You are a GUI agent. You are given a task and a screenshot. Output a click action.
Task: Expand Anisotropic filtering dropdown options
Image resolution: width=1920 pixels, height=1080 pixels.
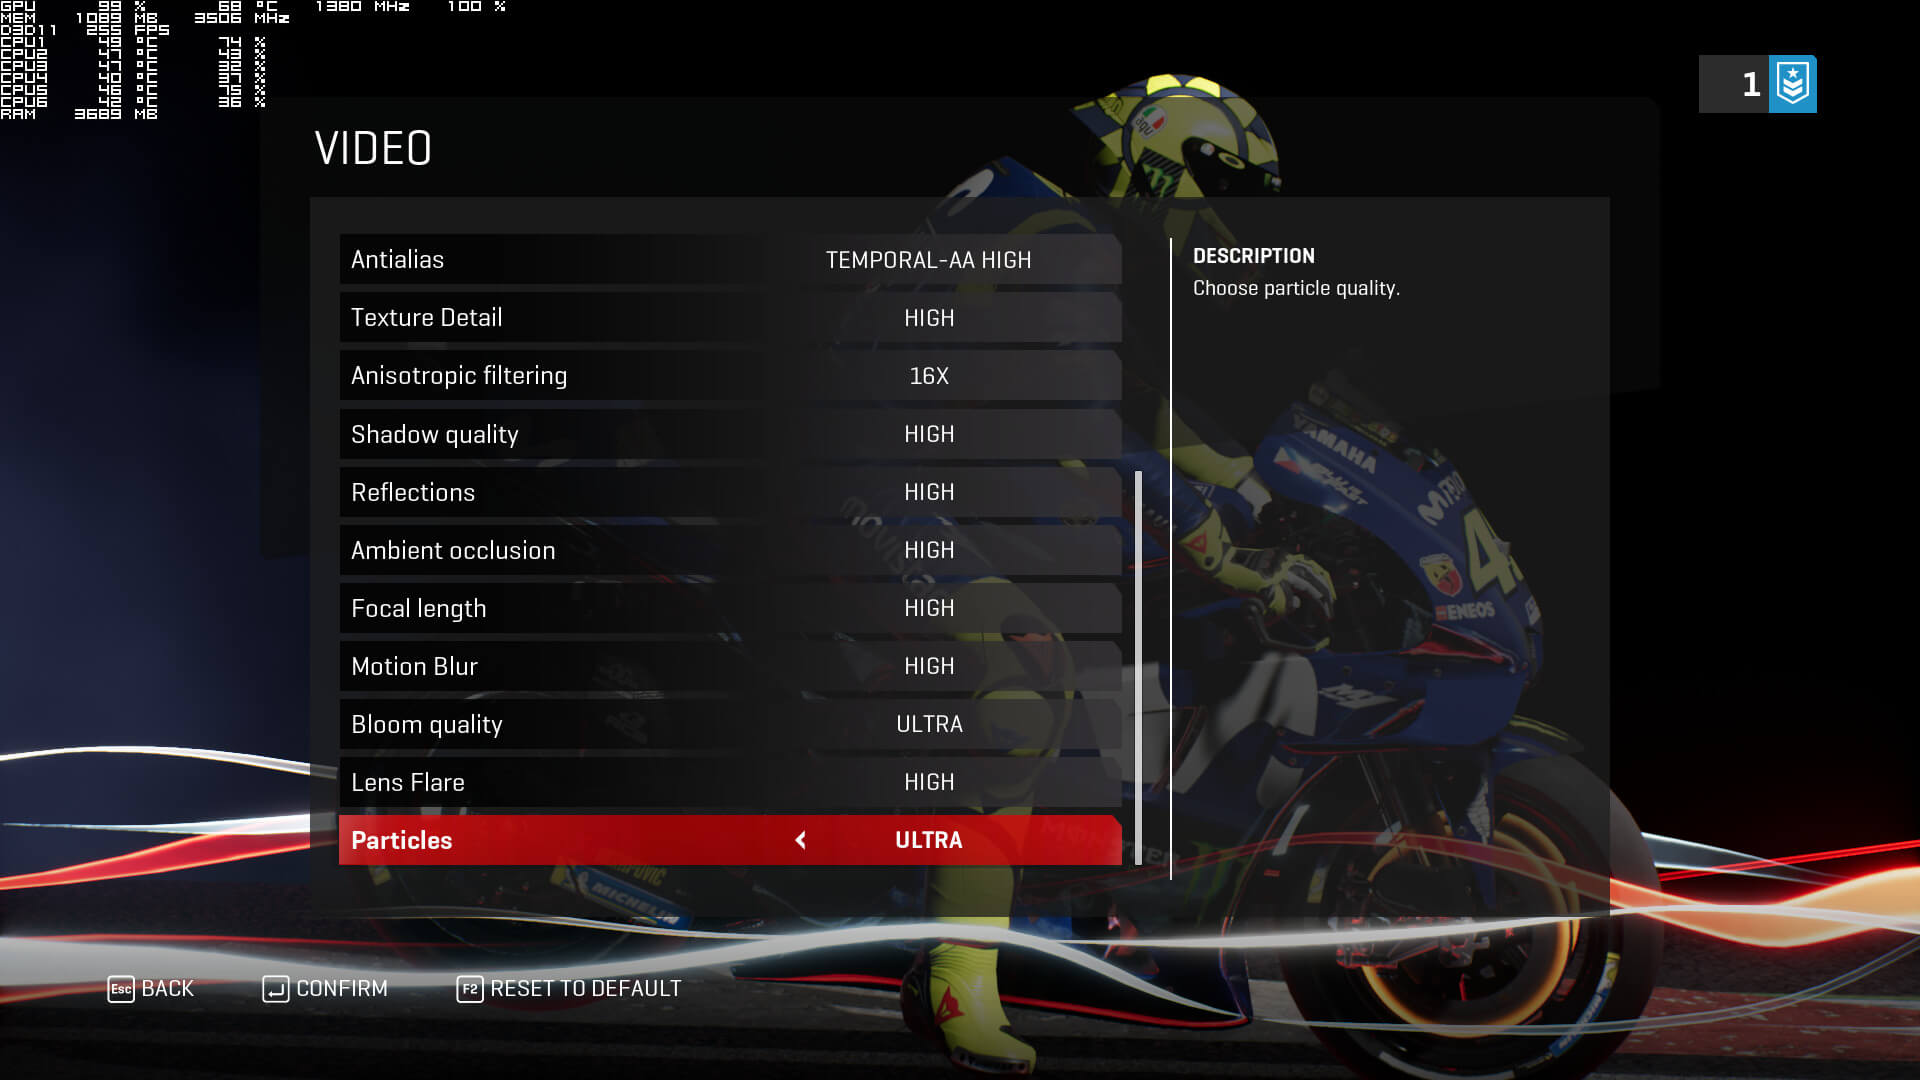tap(928, 376)
